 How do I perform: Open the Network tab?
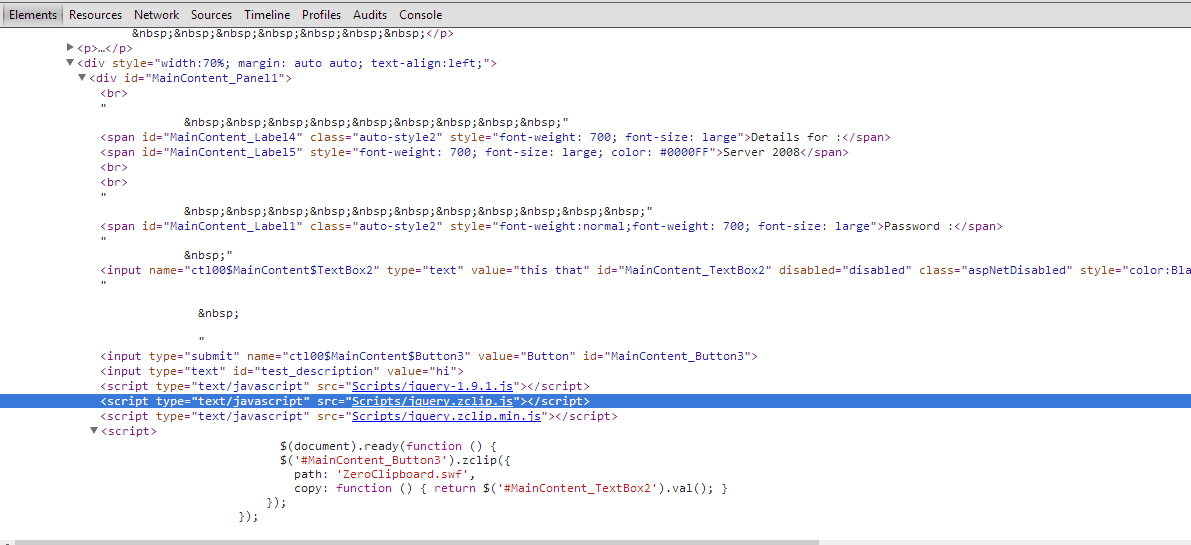point(156,14)
